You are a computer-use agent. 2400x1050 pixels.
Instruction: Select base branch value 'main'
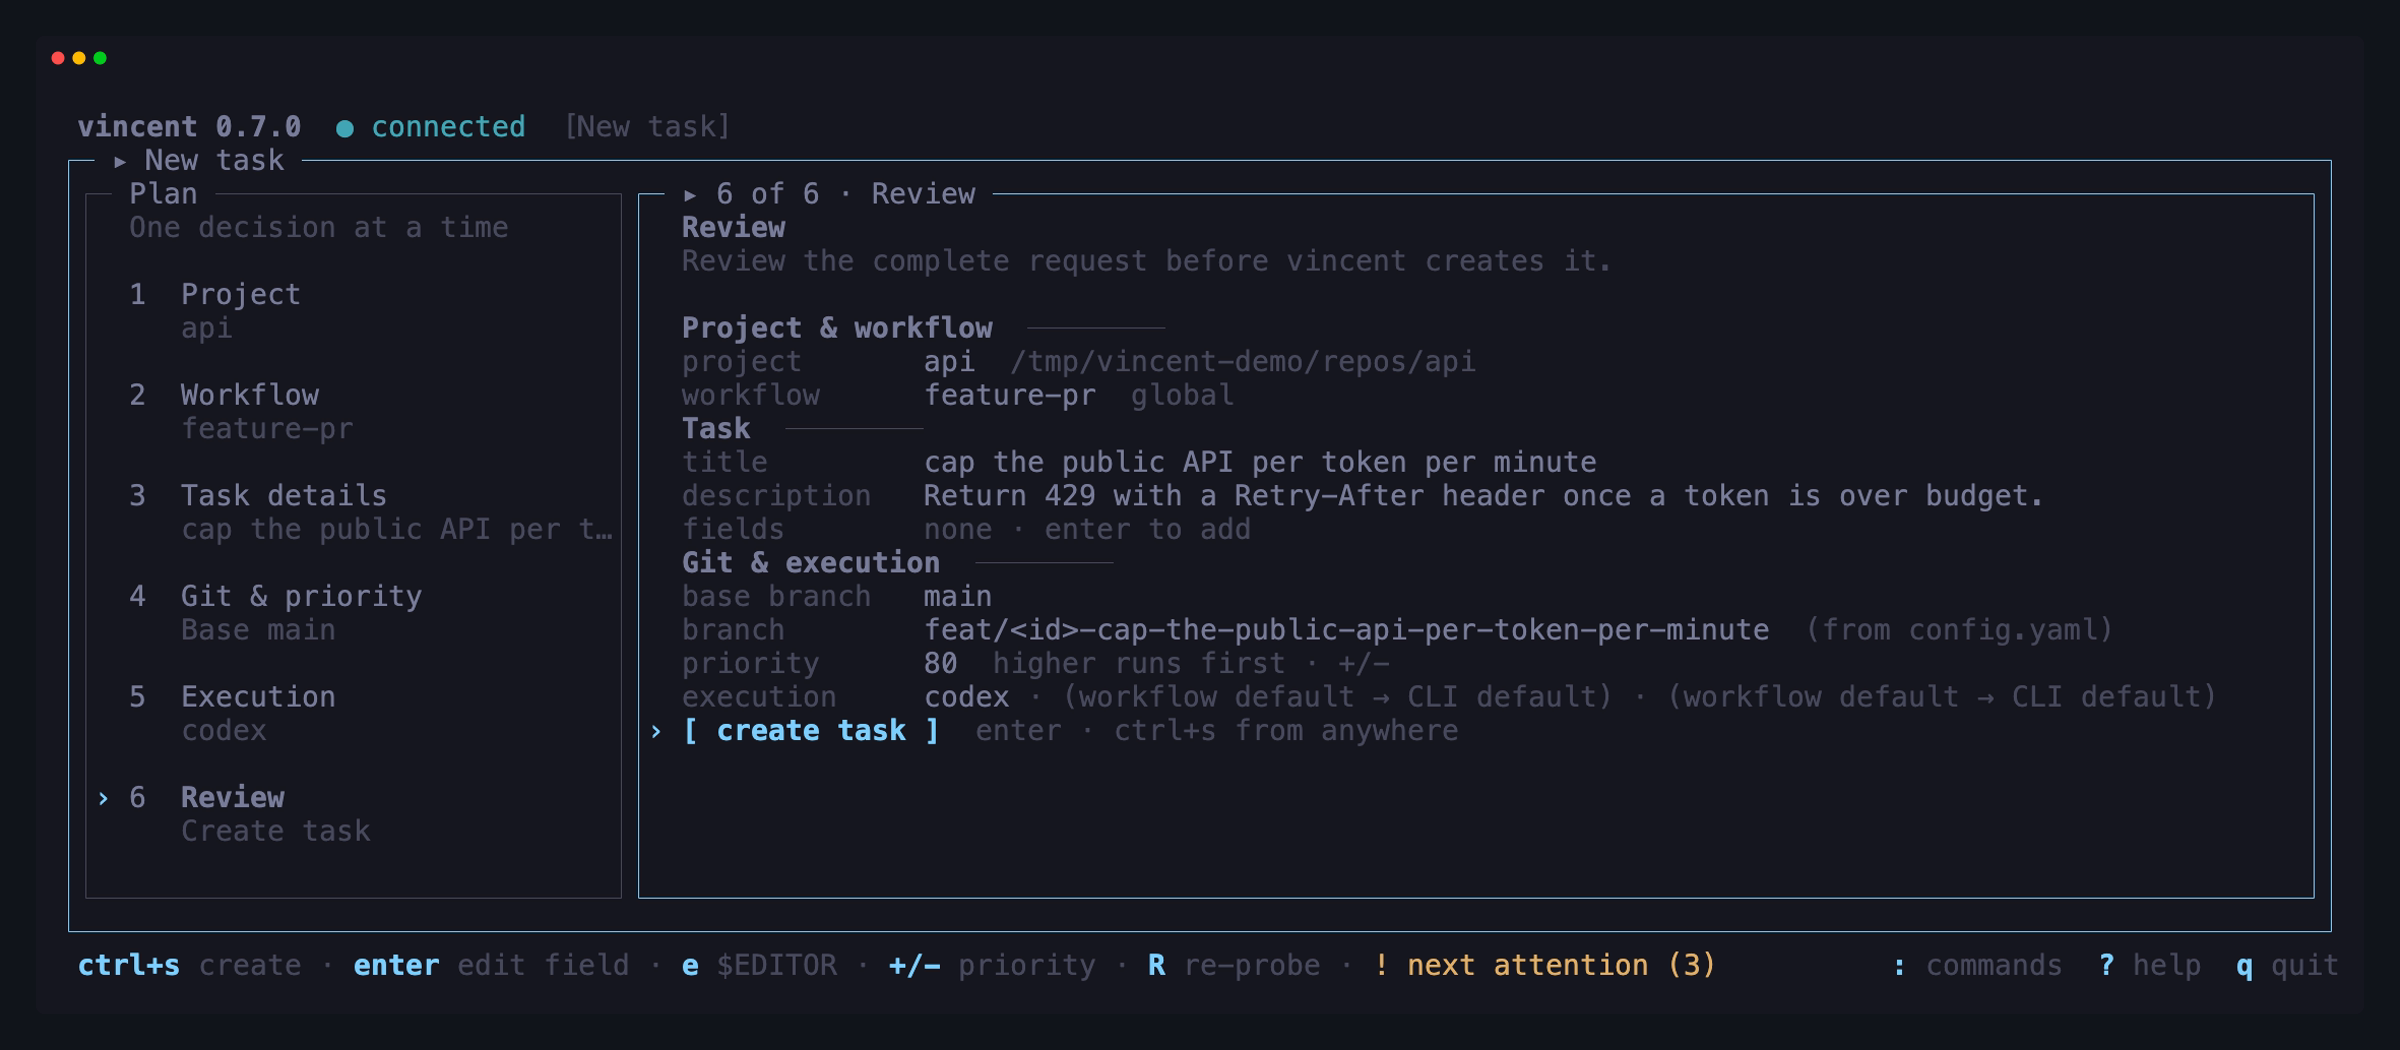(957, 597)
